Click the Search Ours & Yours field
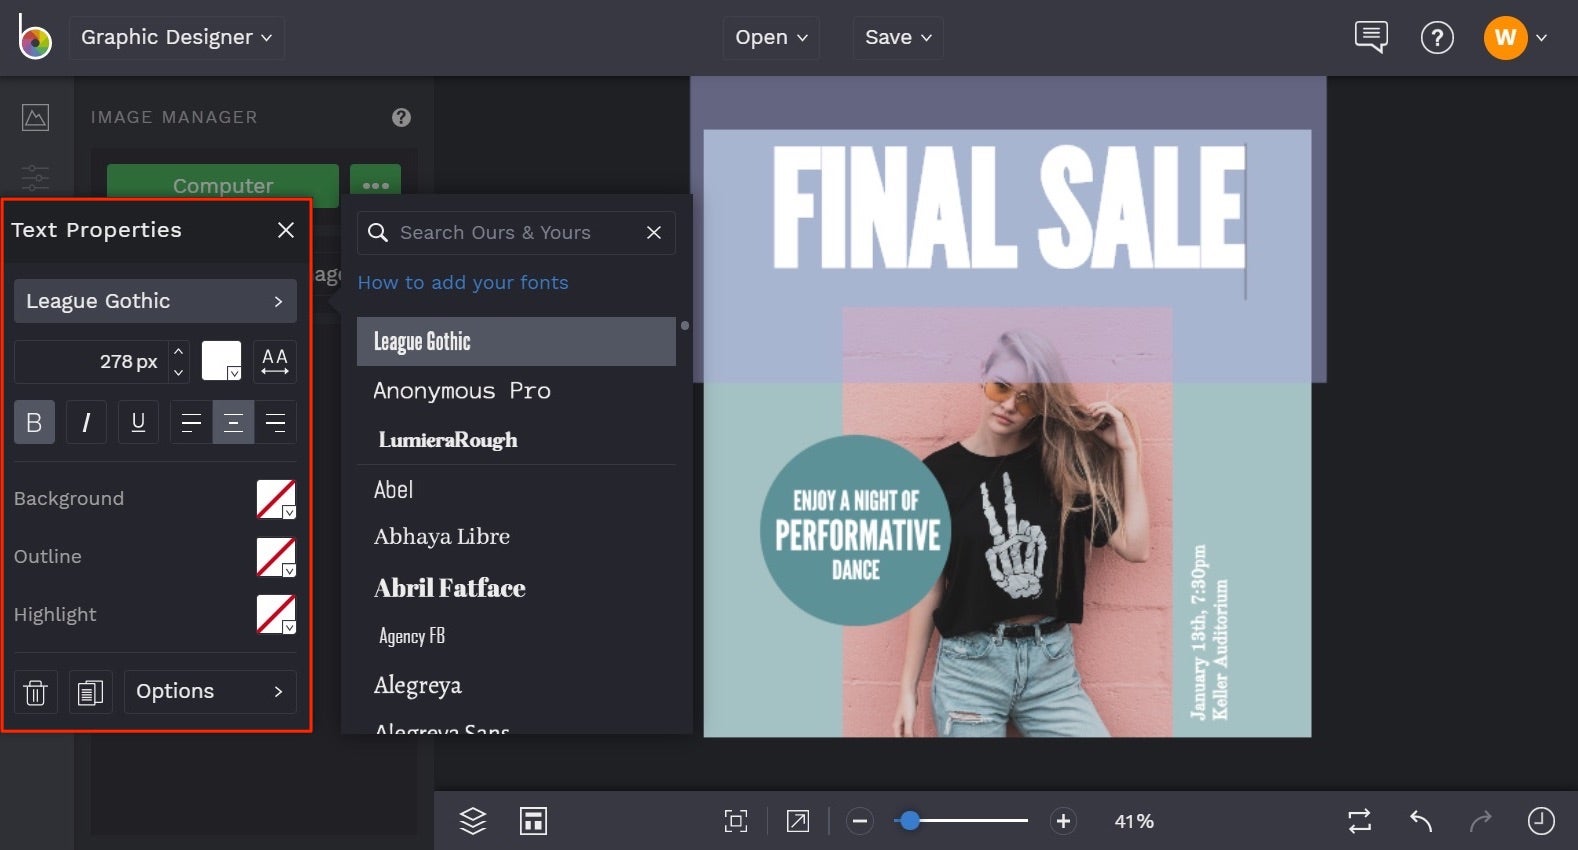Viewport: 1578px width, 850px height. click(x=516, y=232)
